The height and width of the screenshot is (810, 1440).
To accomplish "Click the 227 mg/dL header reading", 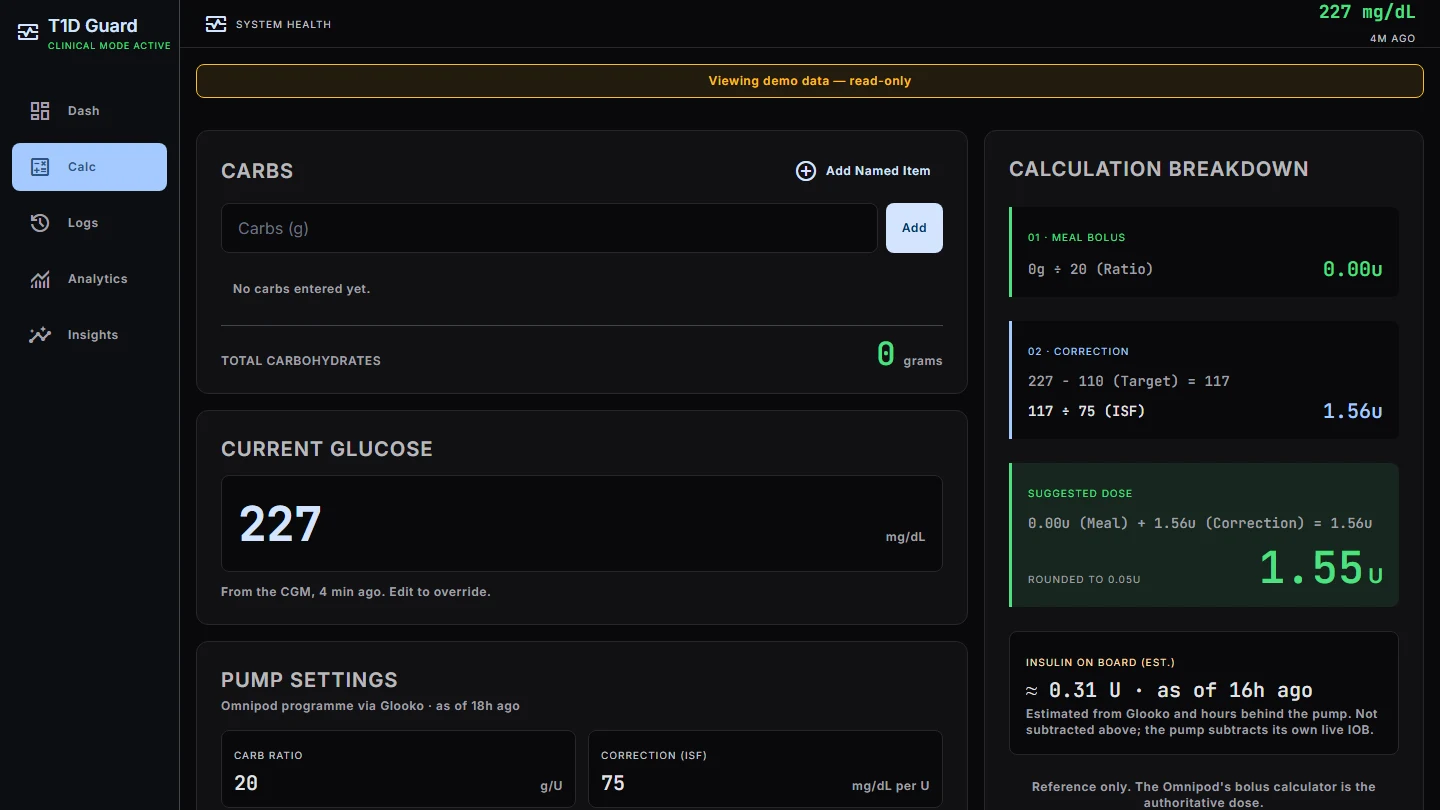I will click(x=1367, y=12).
